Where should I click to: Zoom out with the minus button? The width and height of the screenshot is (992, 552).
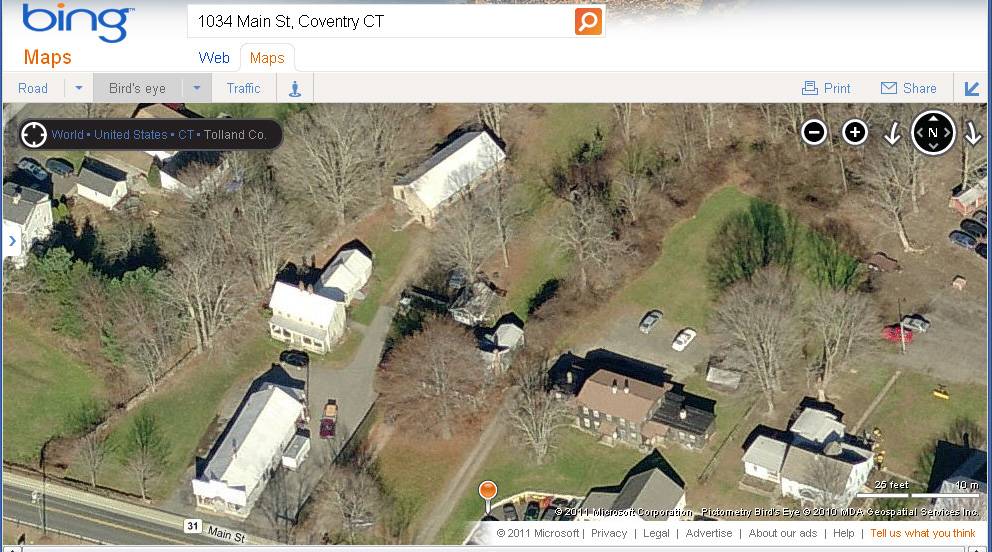point(814,133)
